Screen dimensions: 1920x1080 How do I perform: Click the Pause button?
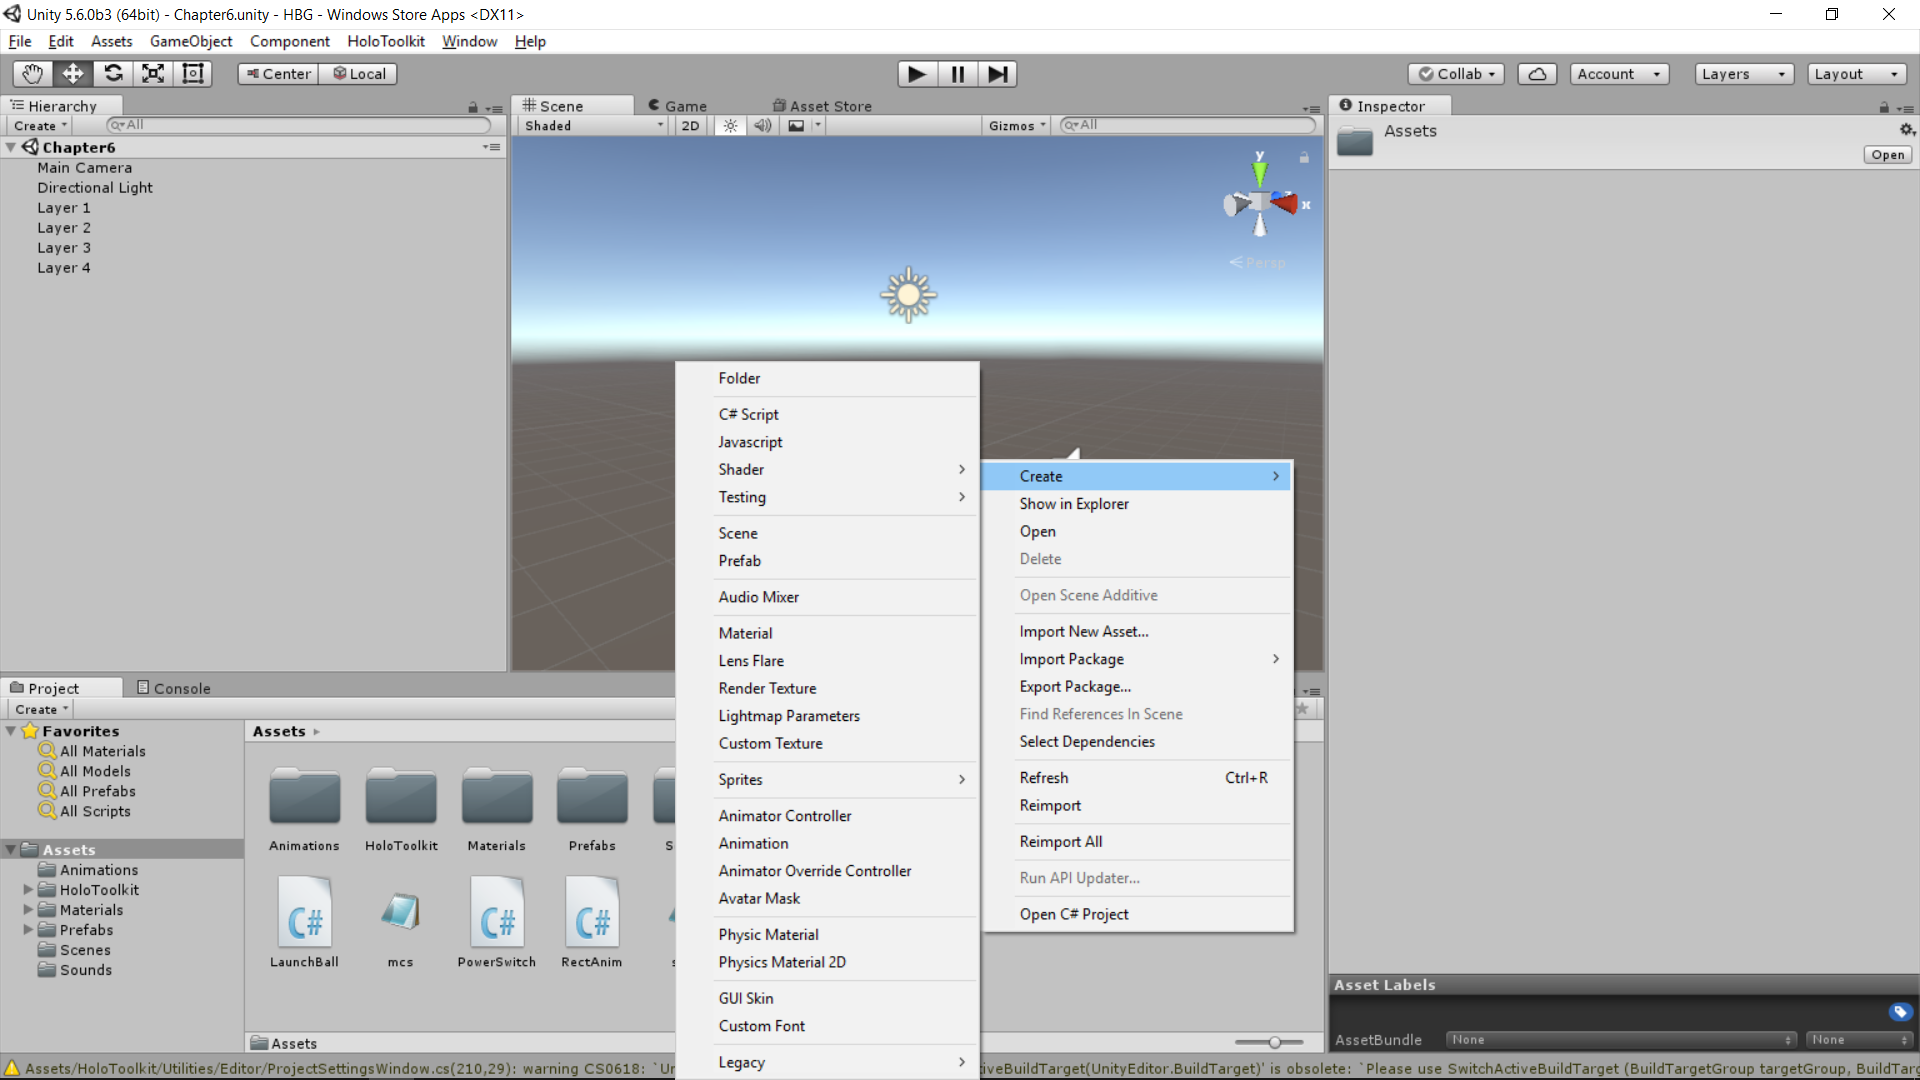tap(957, 74)
